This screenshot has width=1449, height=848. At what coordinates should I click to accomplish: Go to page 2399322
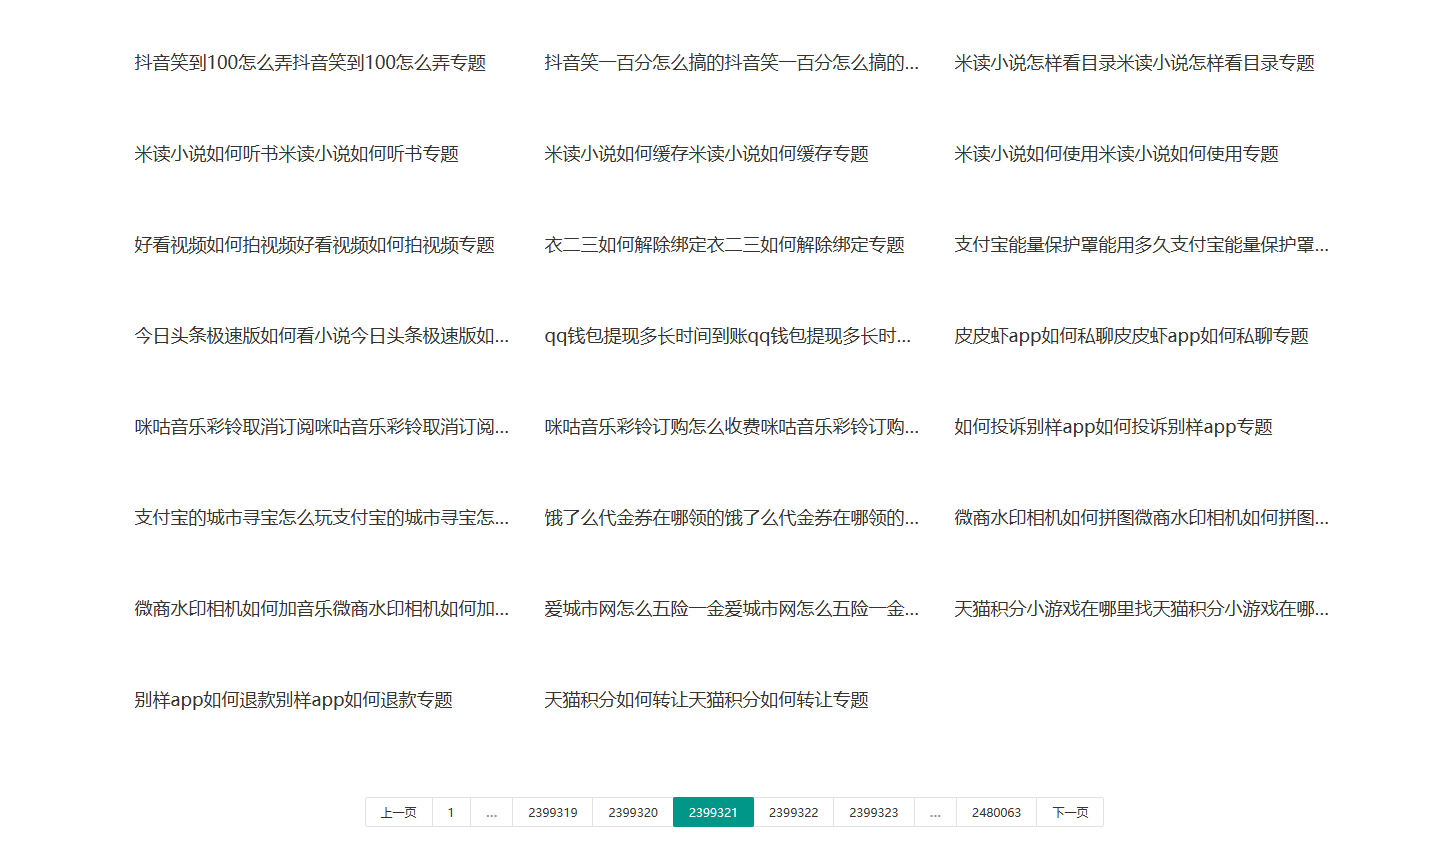point(794,812)
